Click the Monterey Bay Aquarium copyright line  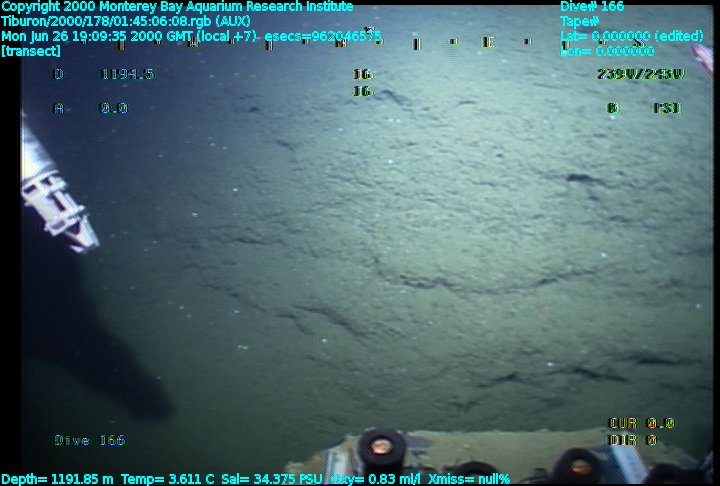177,6
